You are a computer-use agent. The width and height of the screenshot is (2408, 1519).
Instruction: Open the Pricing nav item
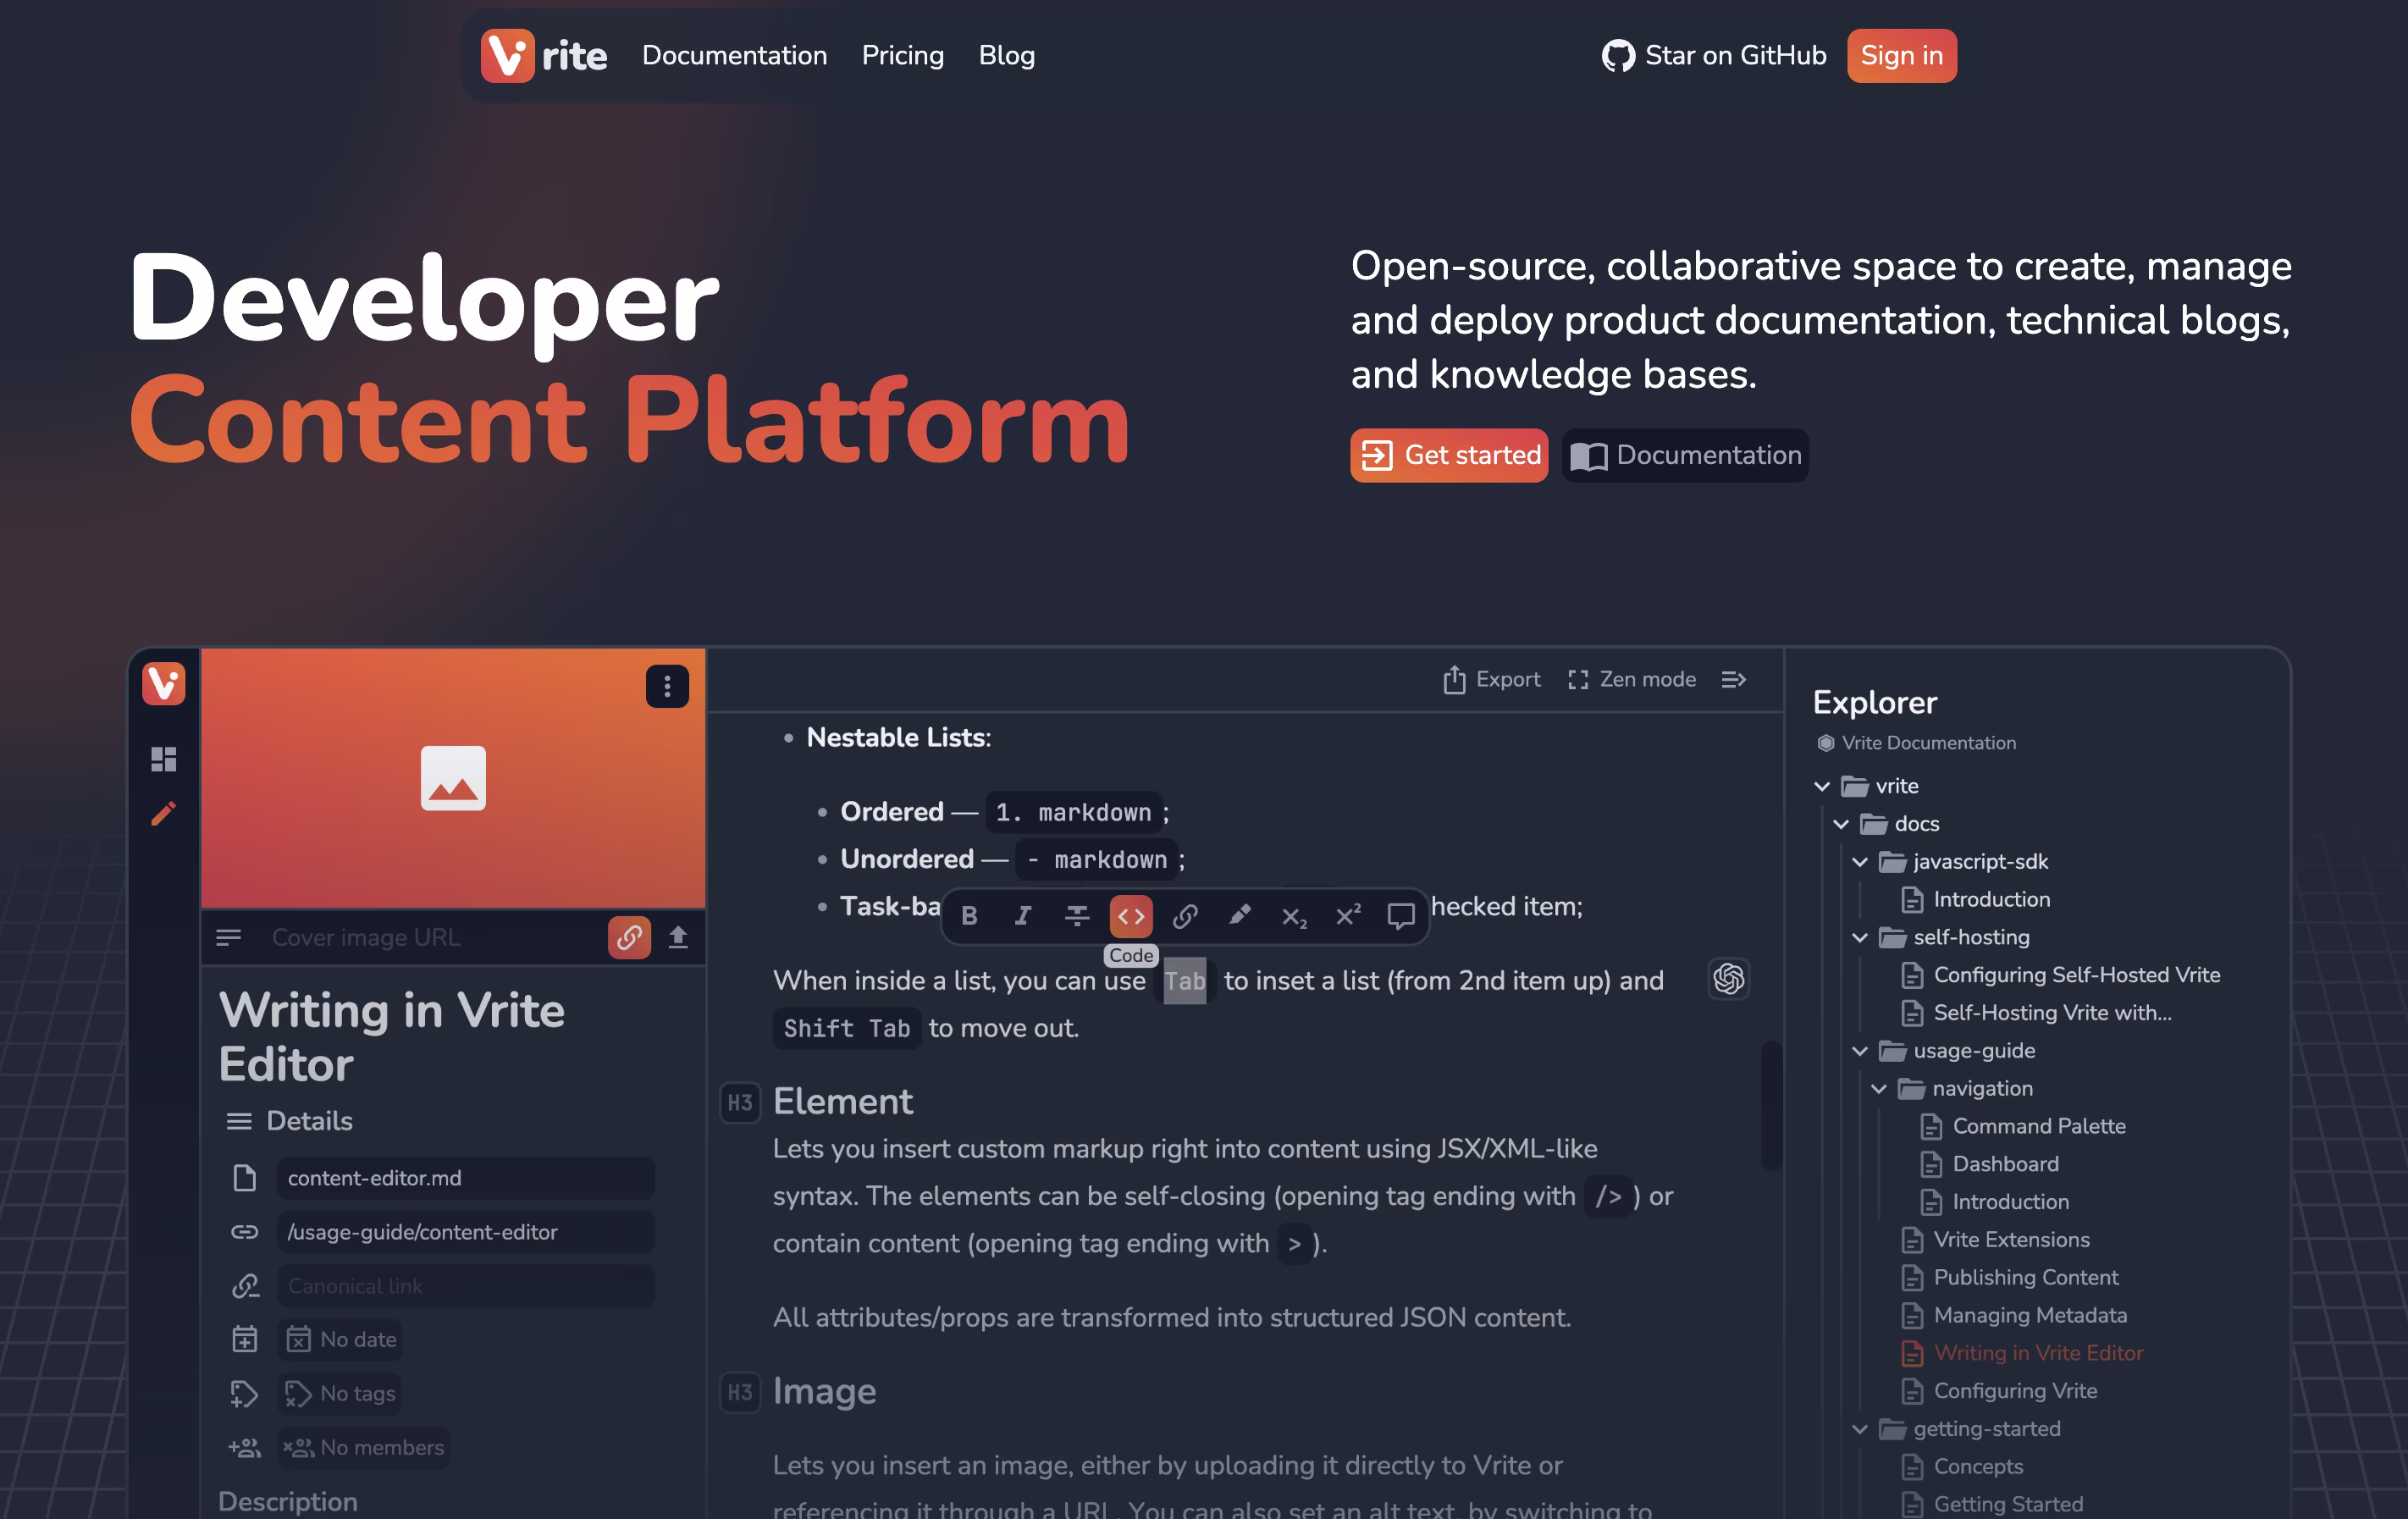(x=903, y=55)
